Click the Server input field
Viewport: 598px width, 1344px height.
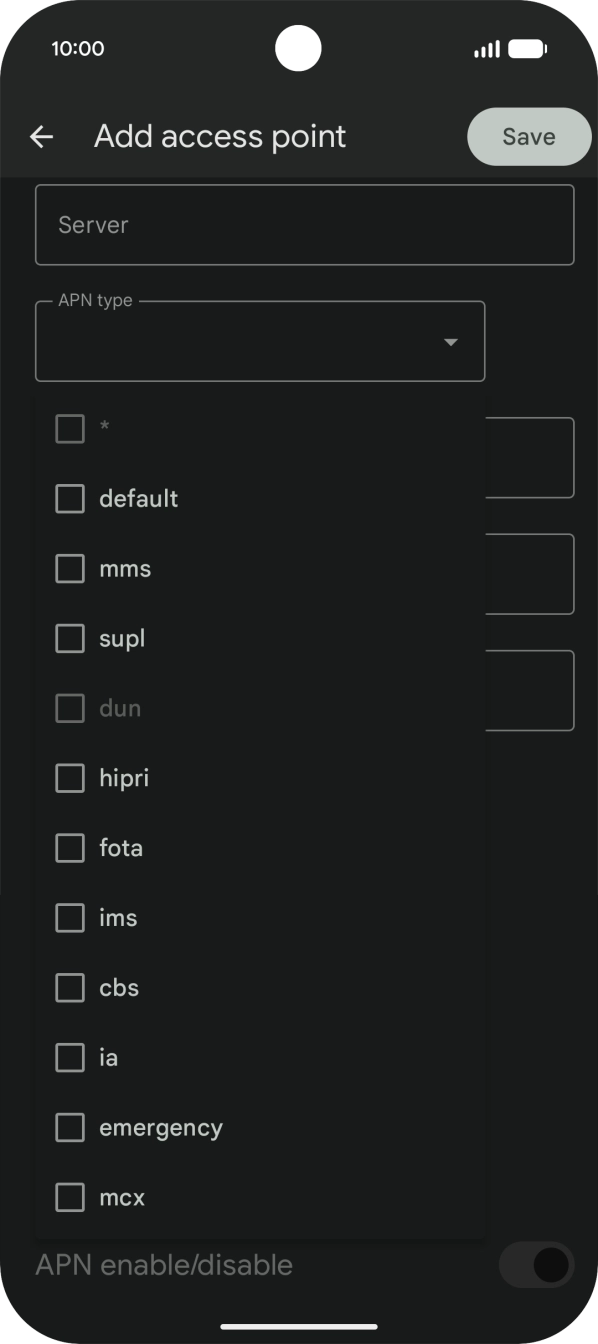tap(305, 224)
